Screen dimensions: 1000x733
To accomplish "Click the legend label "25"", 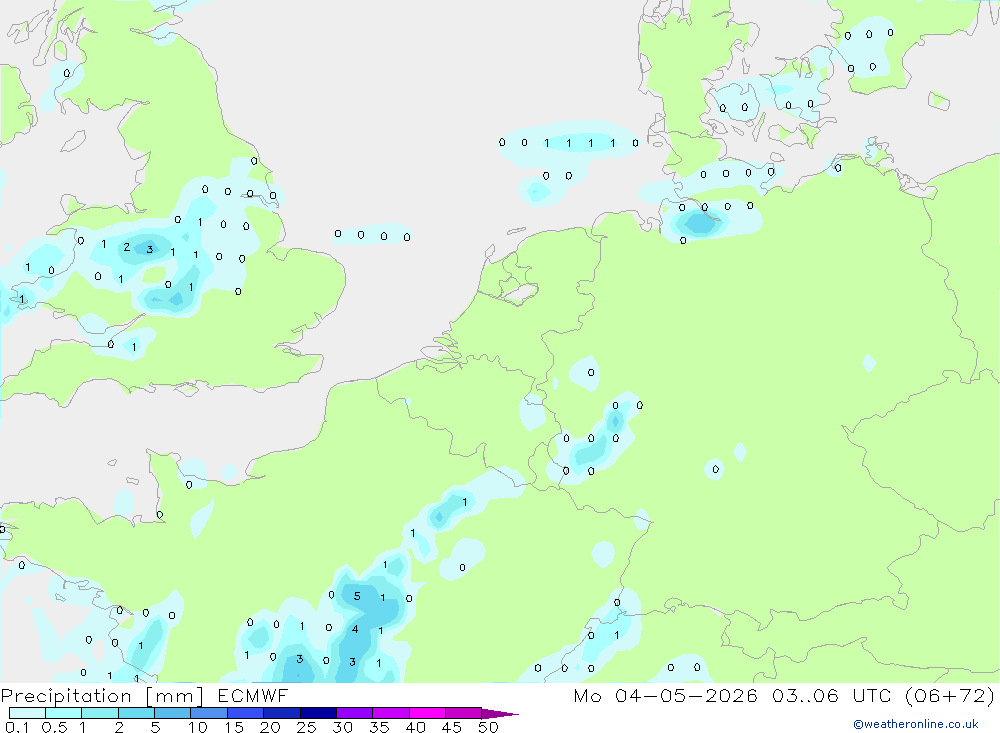I will [307, 727].
